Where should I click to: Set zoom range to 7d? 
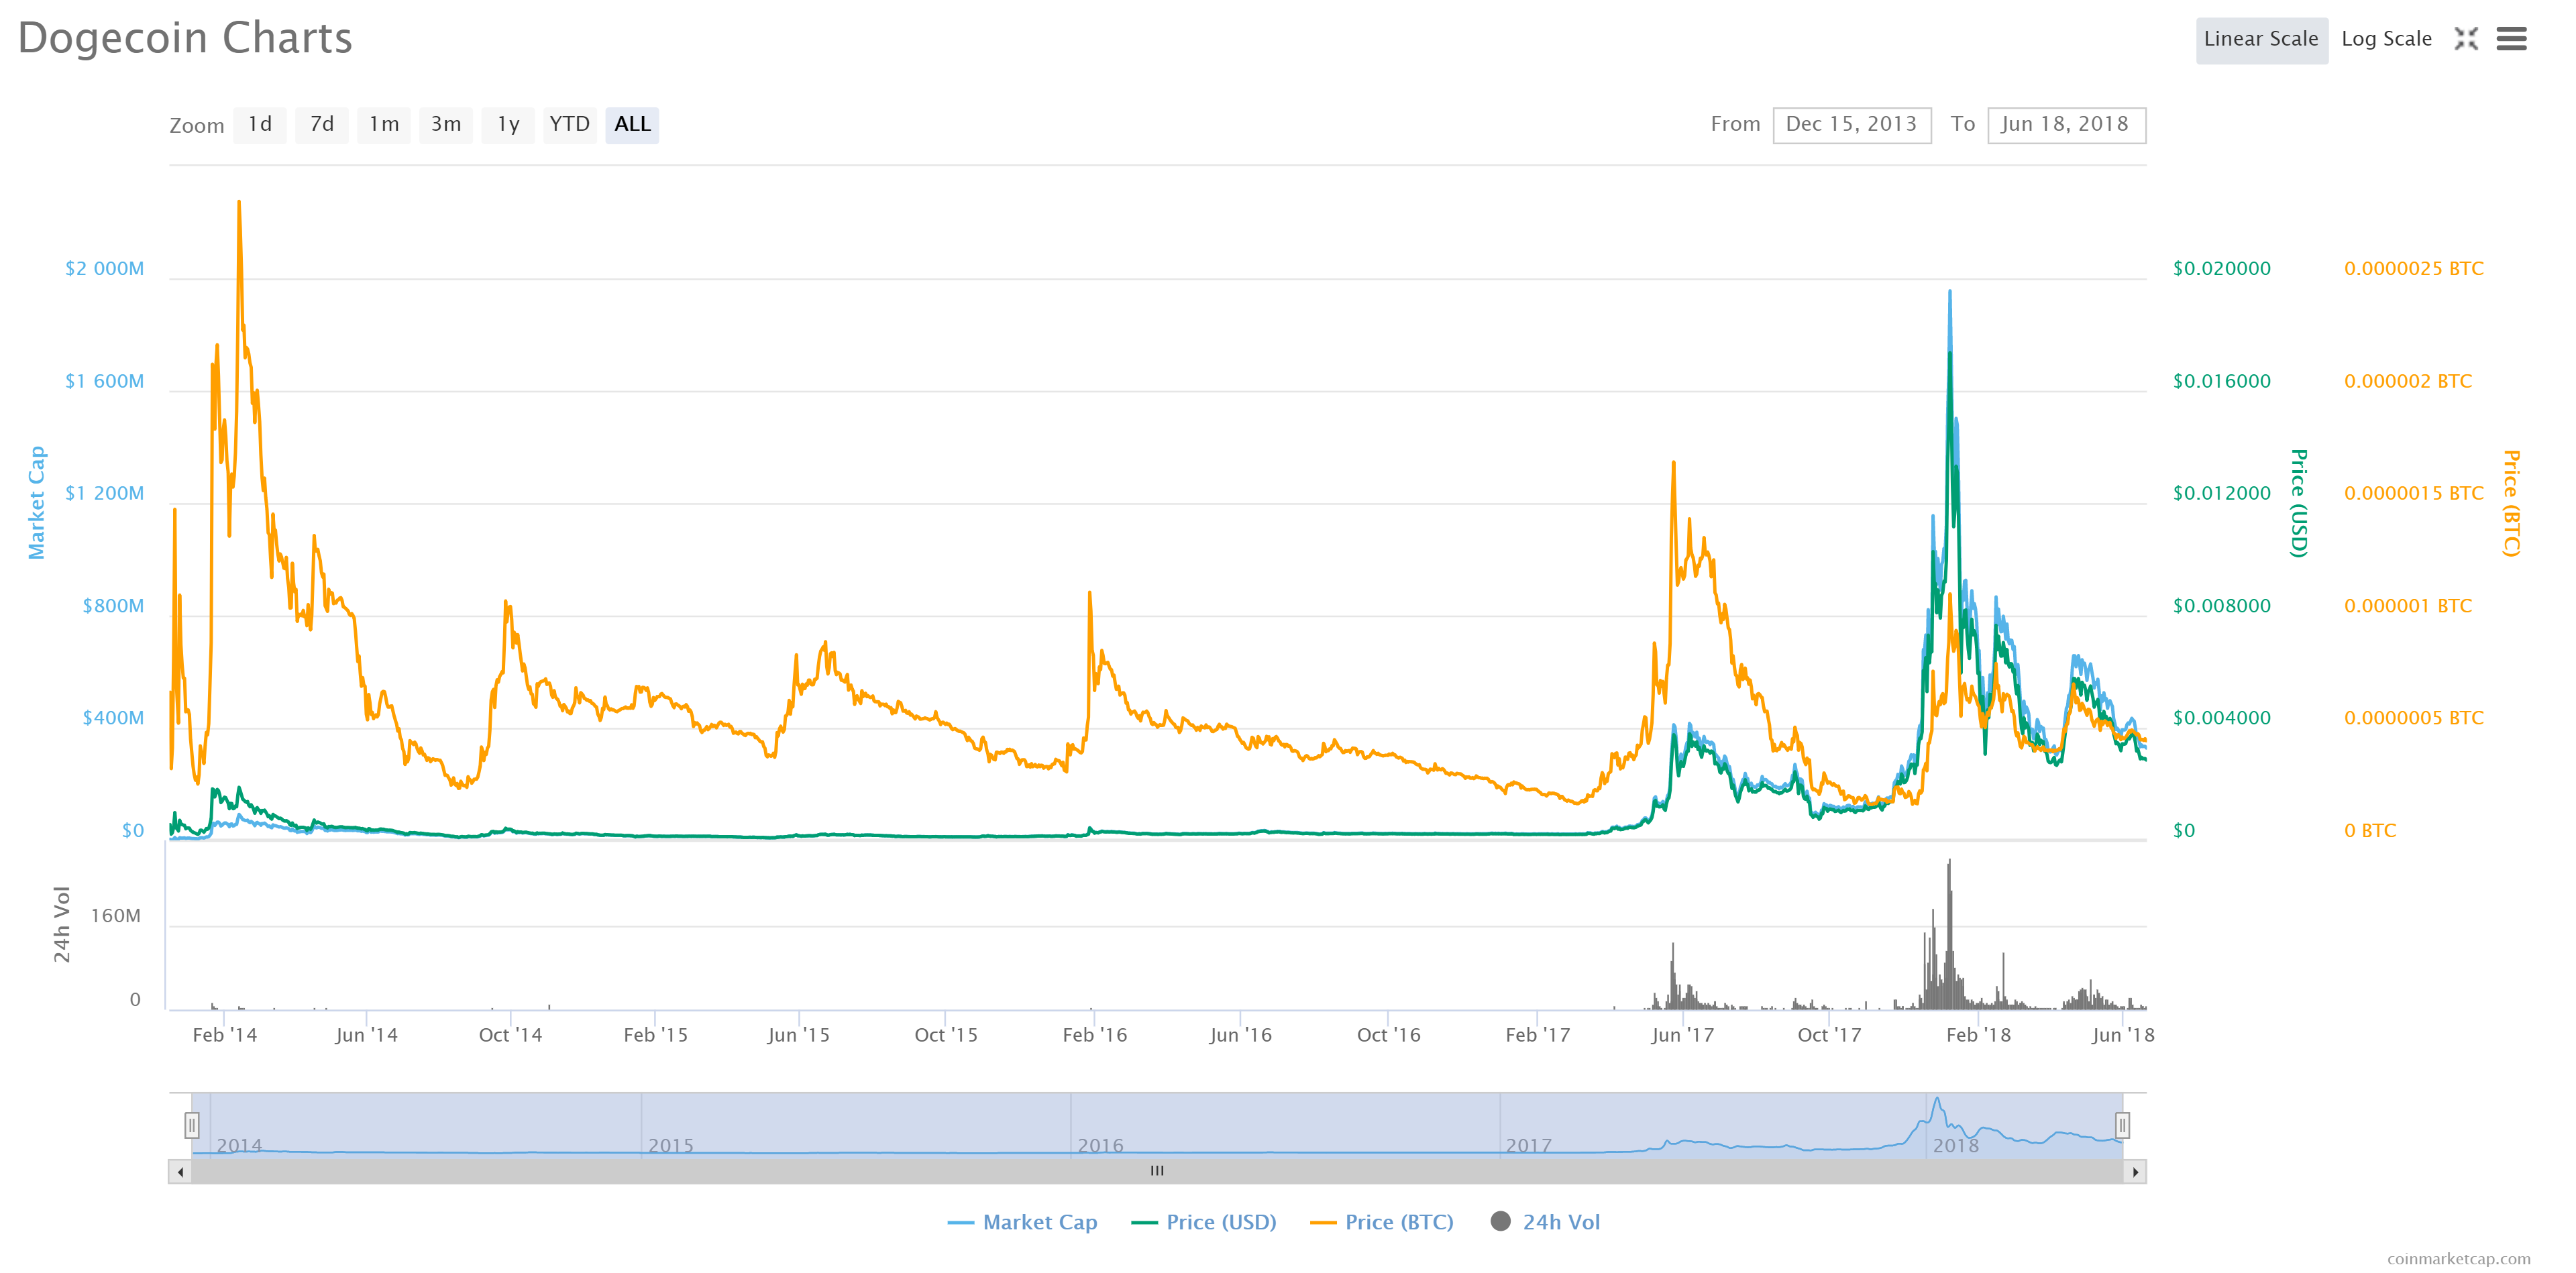coord(322,125)
